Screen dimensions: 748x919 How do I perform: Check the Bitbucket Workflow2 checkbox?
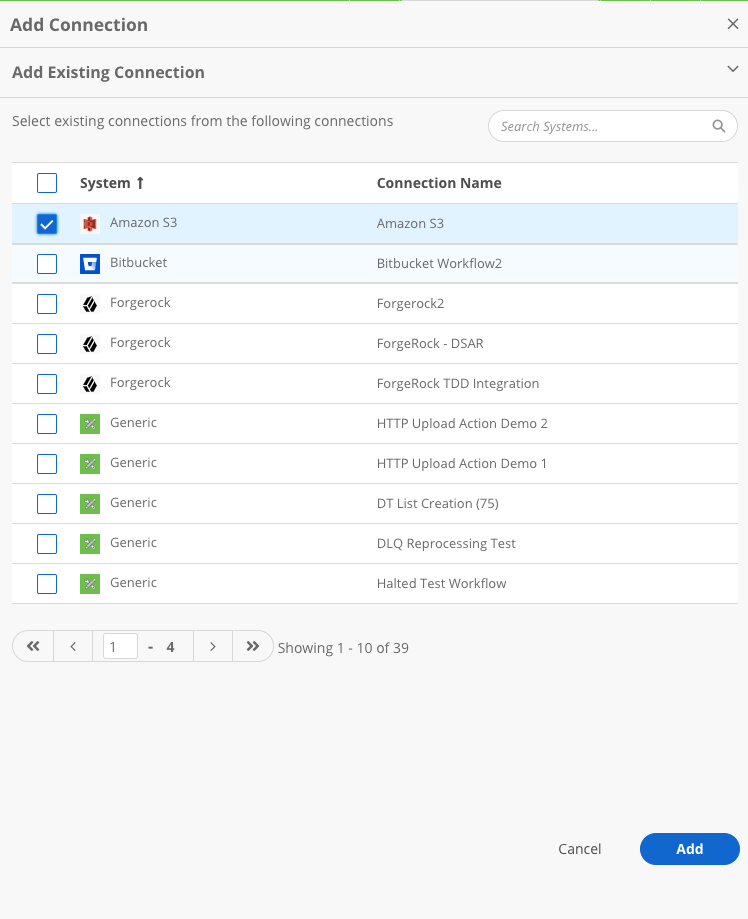47,264
